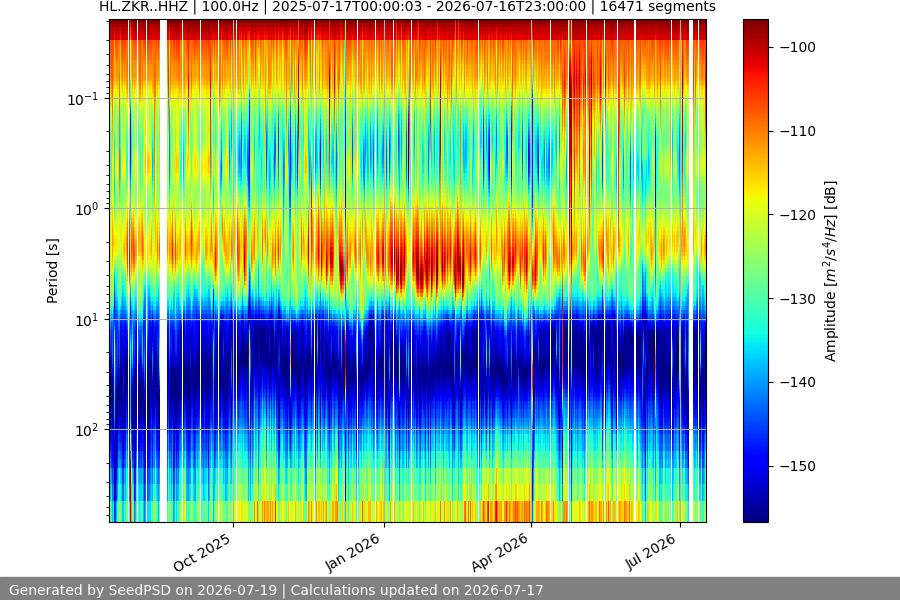Click the 10¹ y-axis tick label
Viewport: 900px width, 600px height.
pos(87,320)
